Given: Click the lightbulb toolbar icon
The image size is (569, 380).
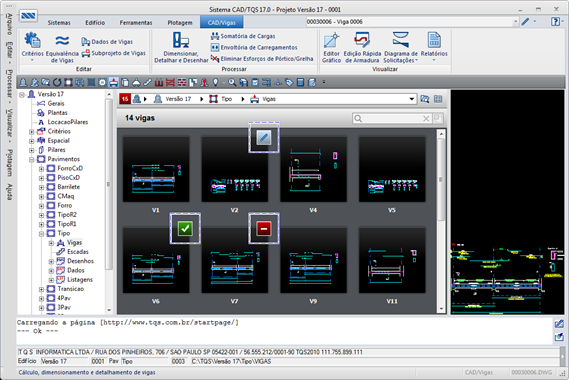Looking at the screenshot, I should pos(216,83).
